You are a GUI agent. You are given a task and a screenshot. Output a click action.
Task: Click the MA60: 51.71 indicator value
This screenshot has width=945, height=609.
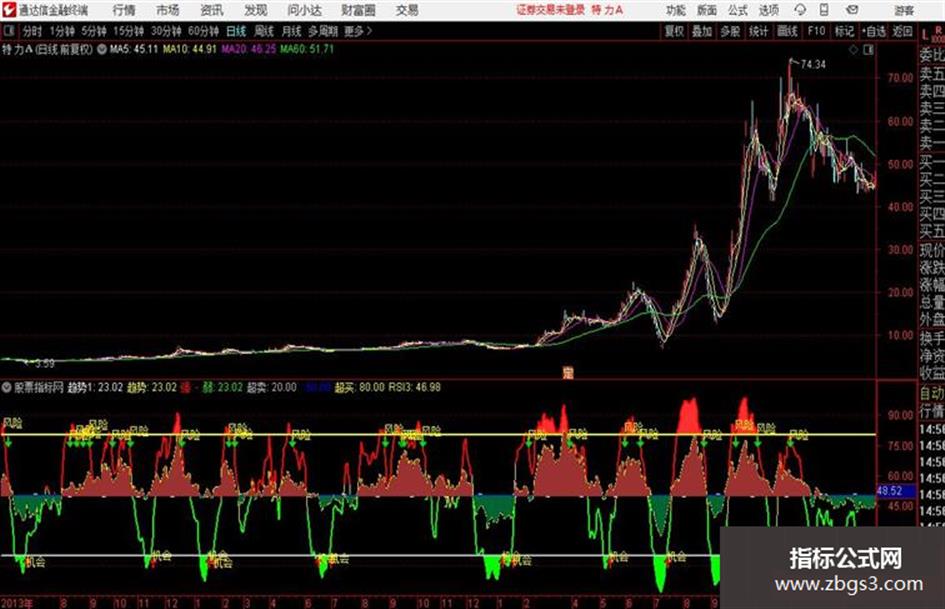[x=307, y=49]
